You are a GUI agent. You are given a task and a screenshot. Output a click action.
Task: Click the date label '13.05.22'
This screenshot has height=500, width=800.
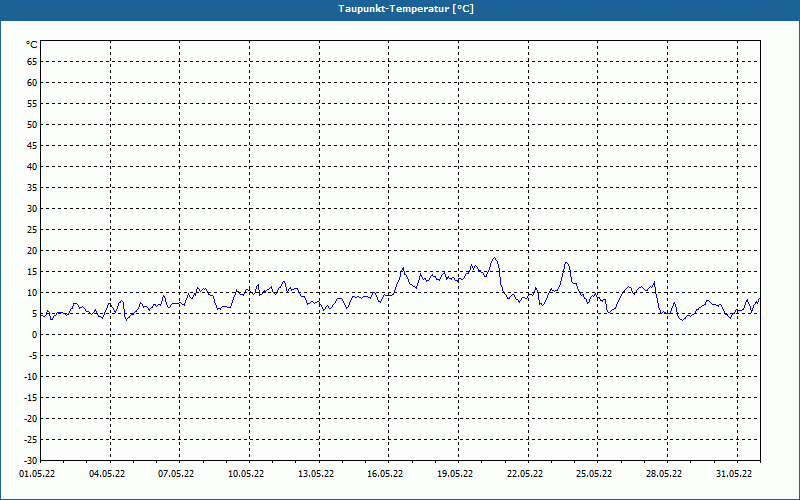[x=316, y=474]
